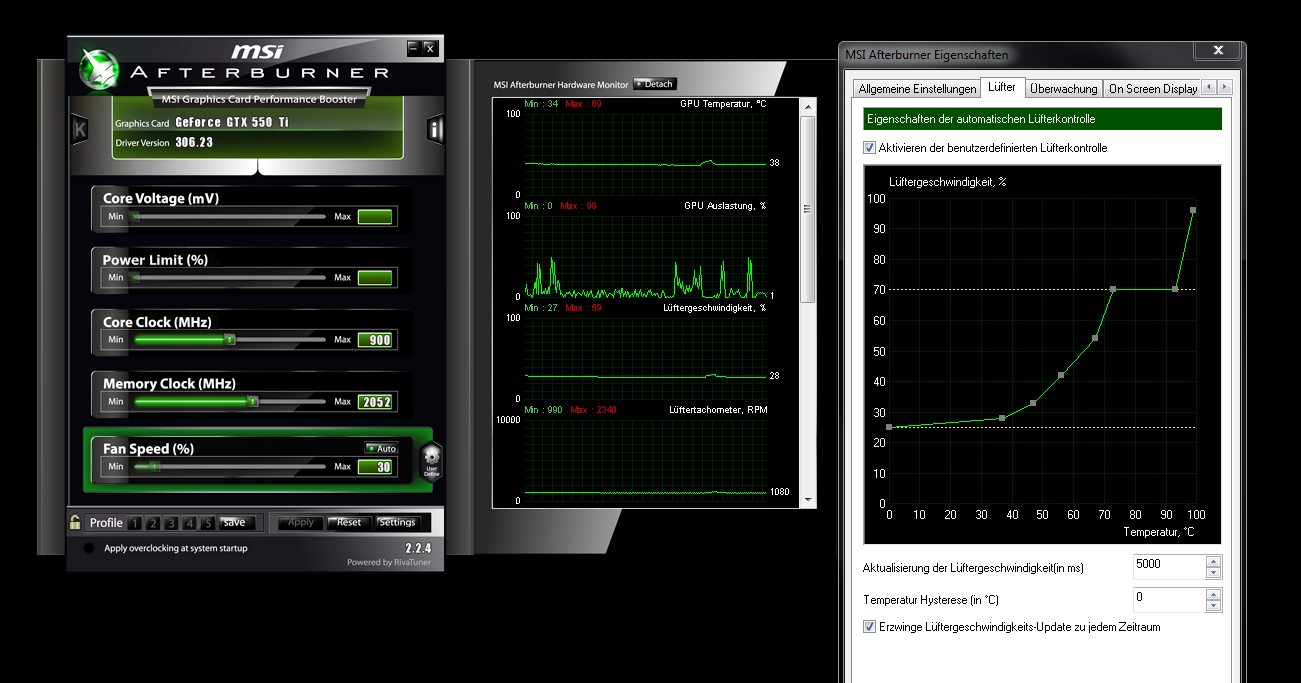The width and height of the screenshot is (1301, 683).
Task: Open the User Define fan gear icon
Action: click(431, 462)
